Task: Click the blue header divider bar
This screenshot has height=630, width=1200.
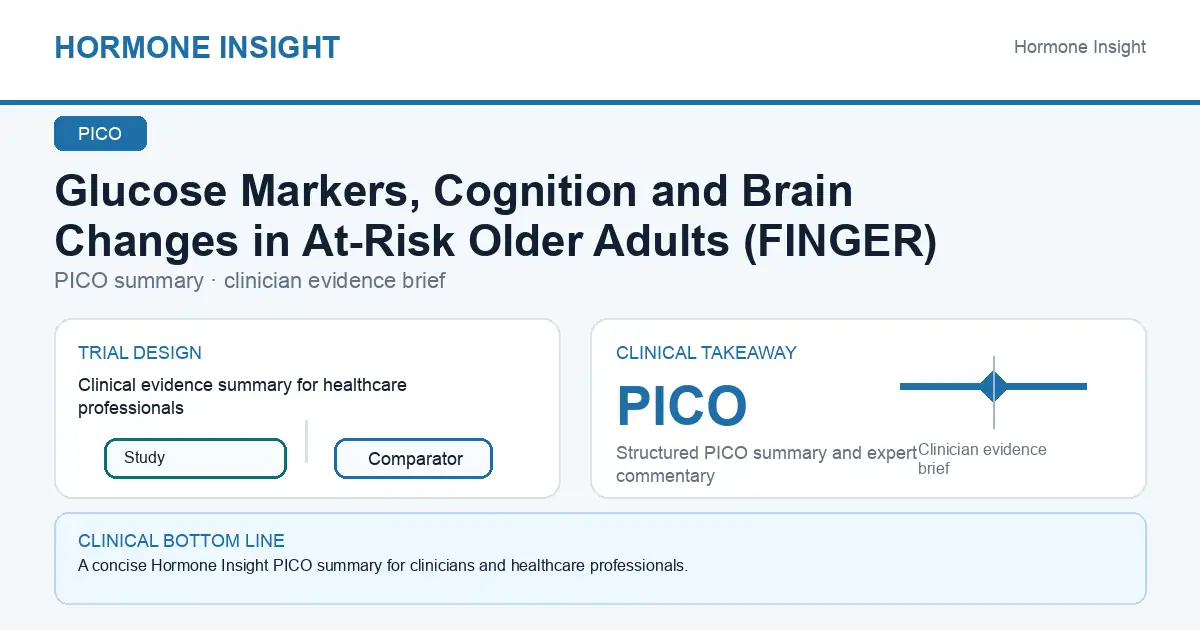Action: point(600,102)
